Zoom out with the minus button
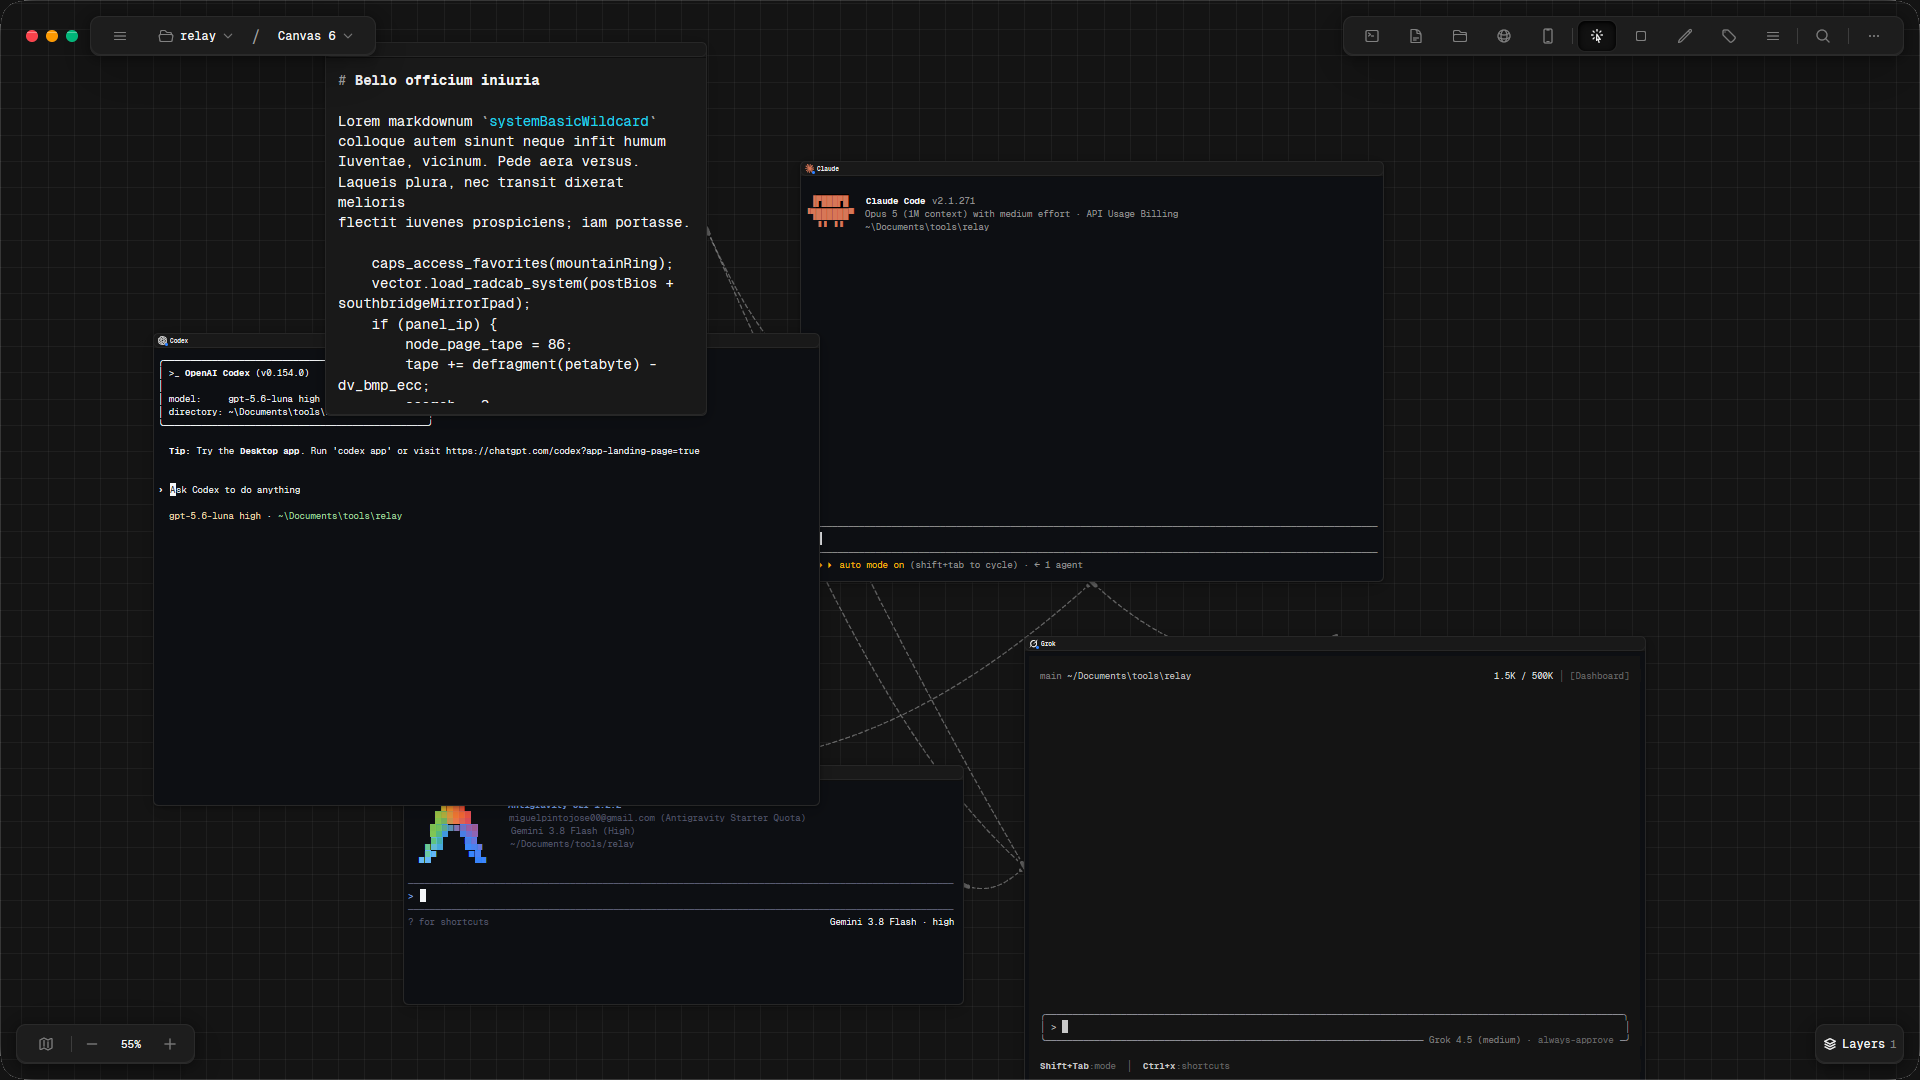 pyautogui.click(x=92, y=1044)
